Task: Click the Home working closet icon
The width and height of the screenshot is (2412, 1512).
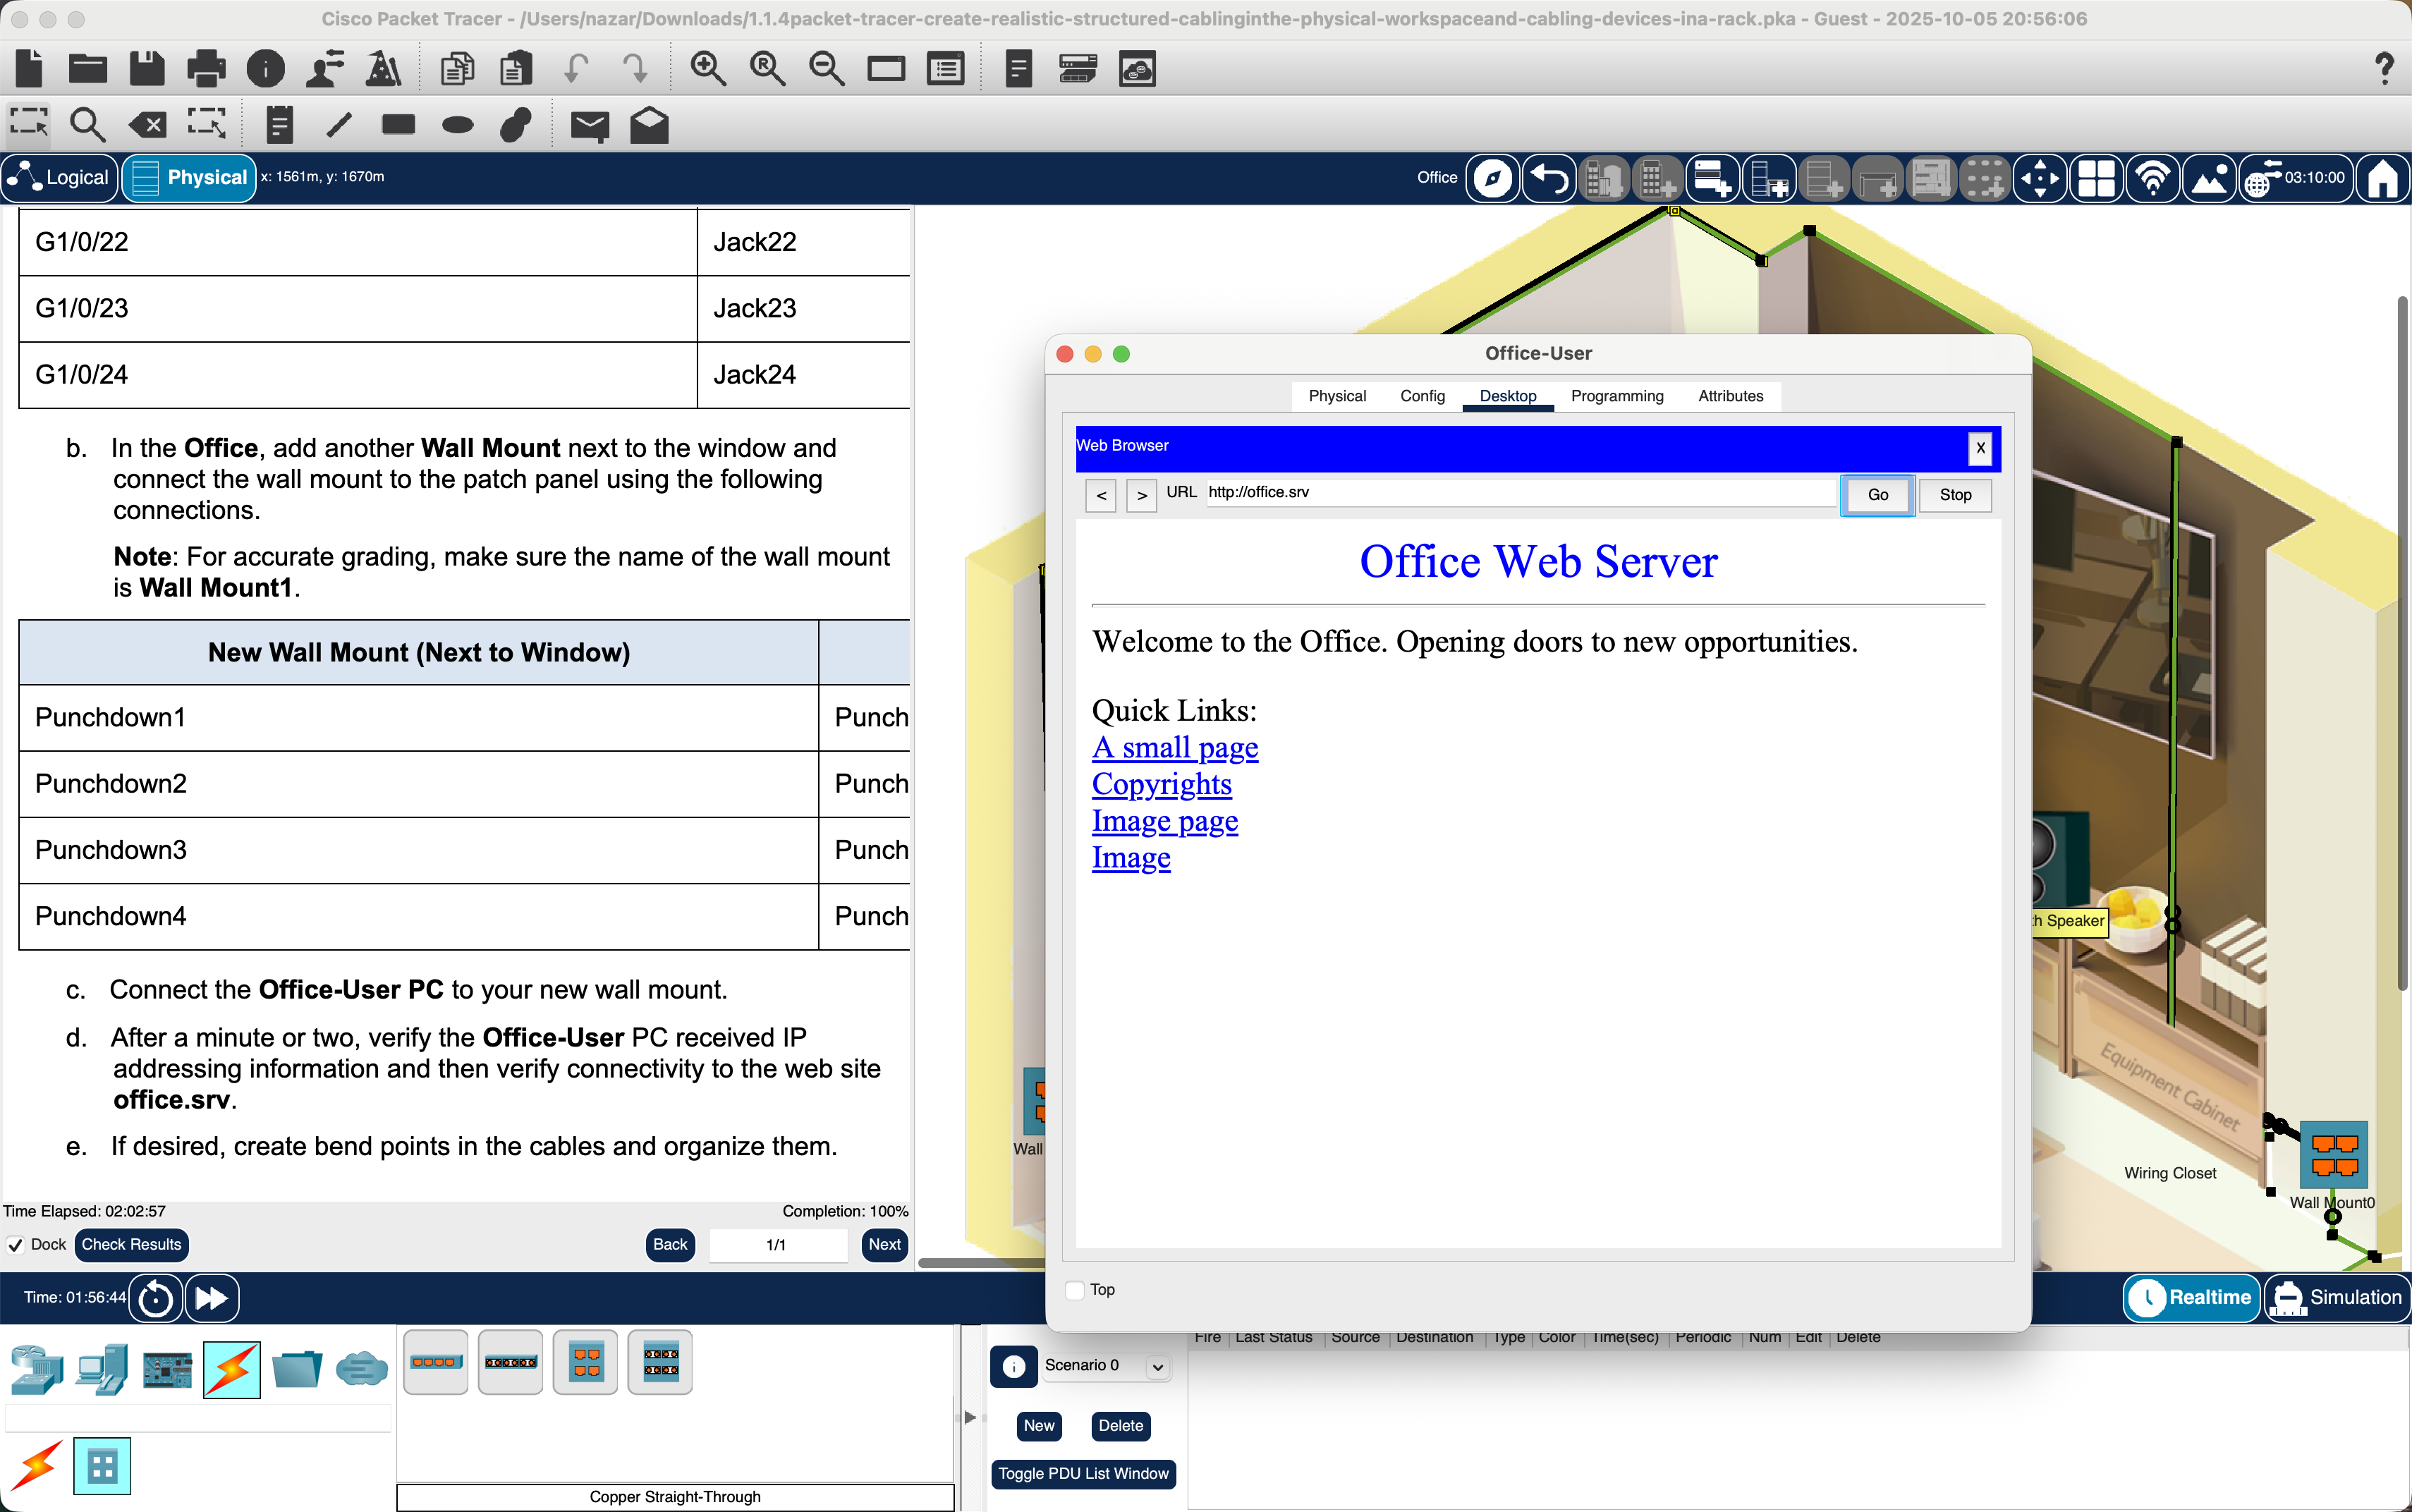Action: (x=2383, y=178)
